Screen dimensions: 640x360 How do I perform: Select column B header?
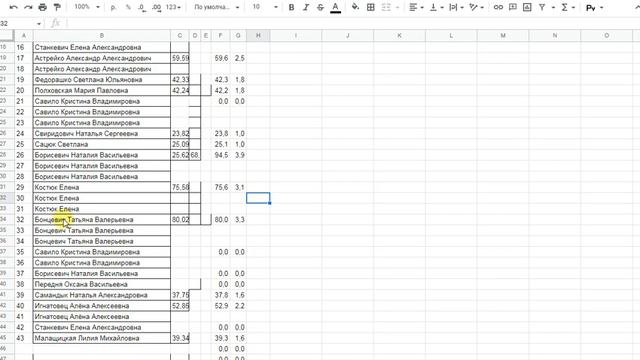pyautogui.click(x=102, y=36)
